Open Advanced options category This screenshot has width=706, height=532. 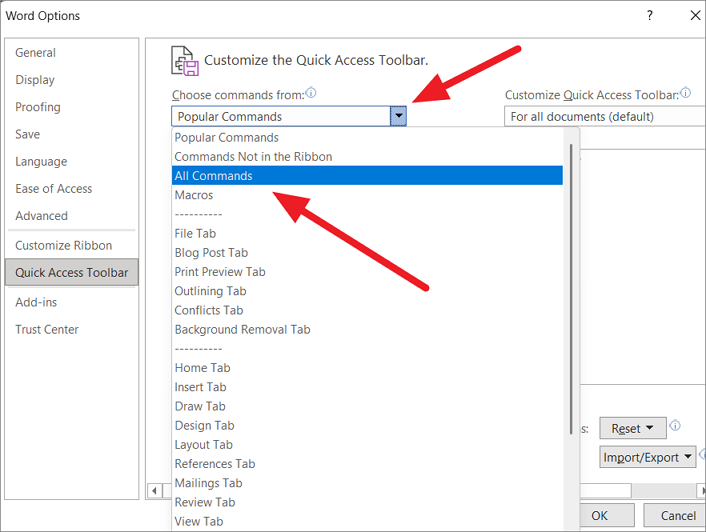(72, 216)
